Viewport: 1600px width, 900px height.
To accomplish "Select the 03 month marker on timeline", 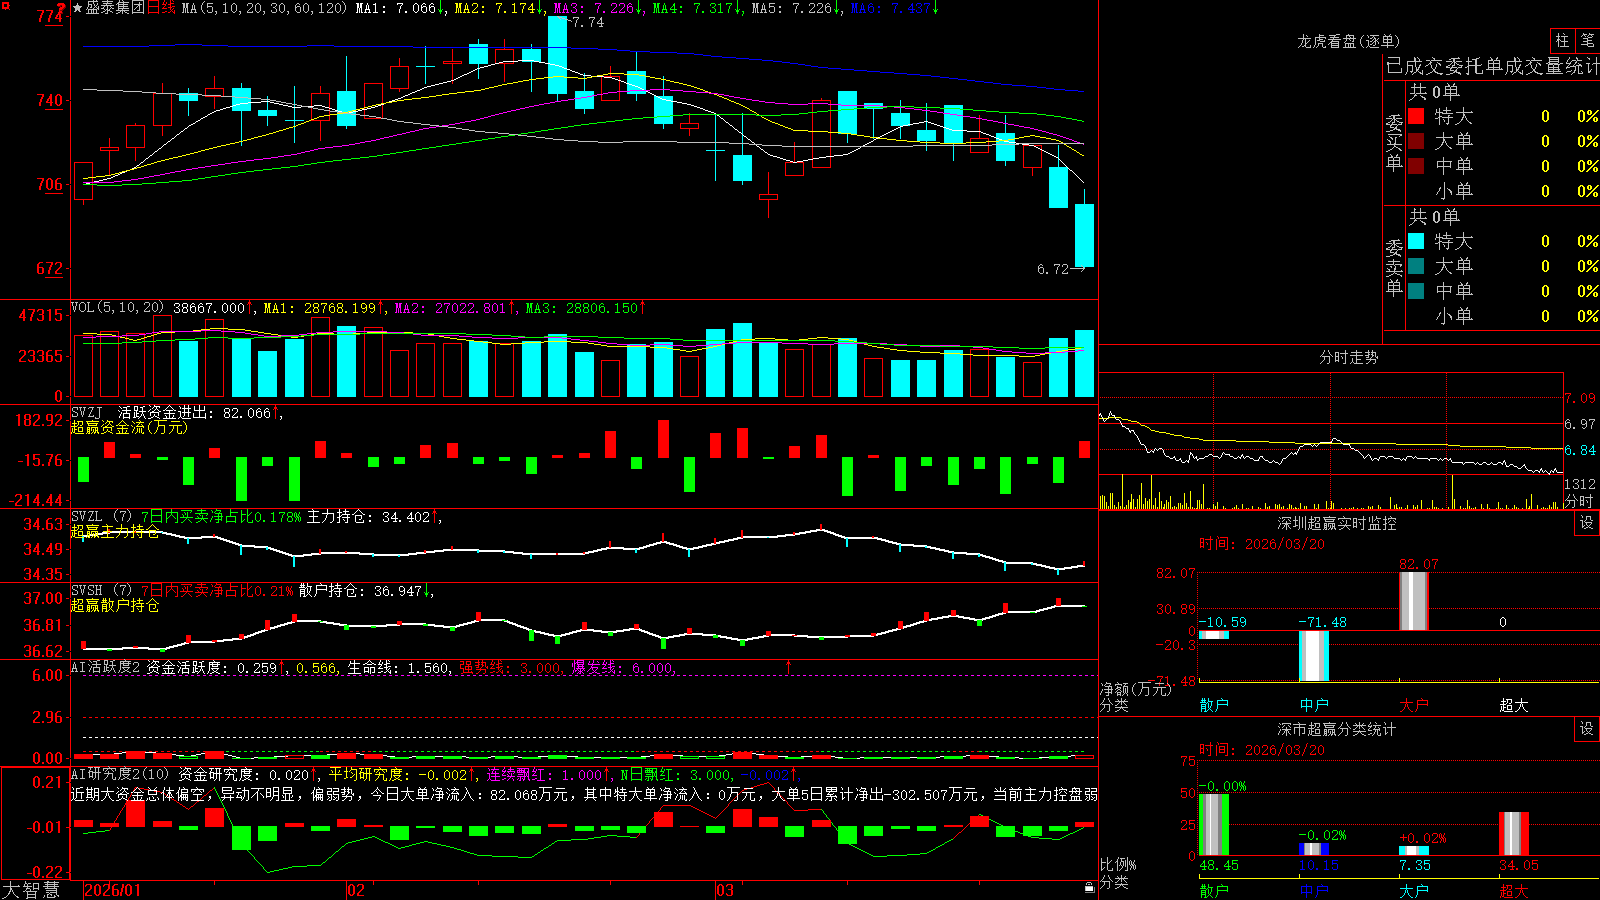I will click(725, 890).
